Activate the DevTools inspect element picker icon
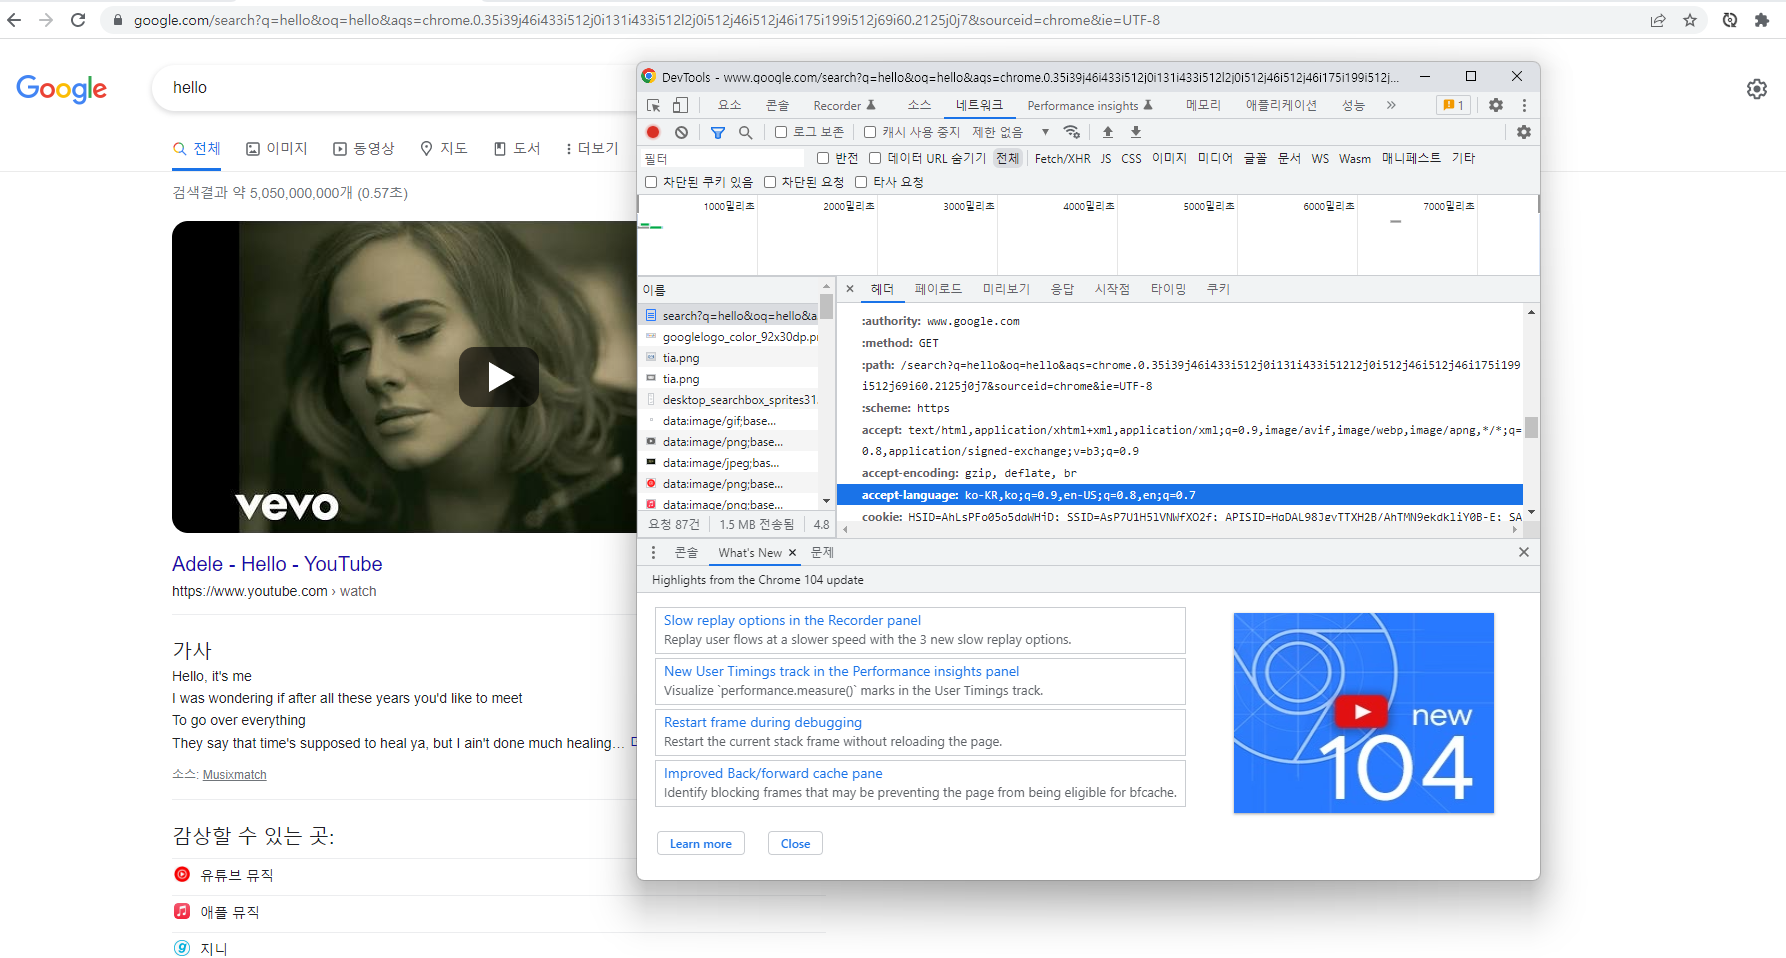Viewport: 1786px width, 958px height. tap(653, 105)
